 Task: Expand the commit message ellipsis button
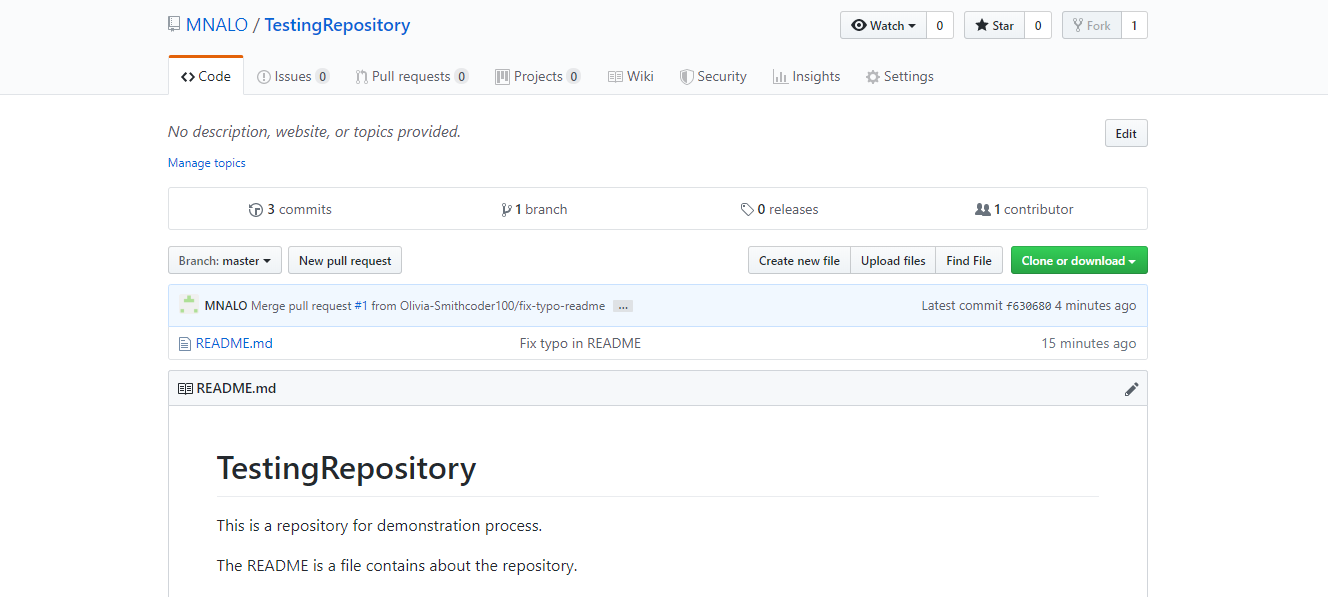[623, 306]
